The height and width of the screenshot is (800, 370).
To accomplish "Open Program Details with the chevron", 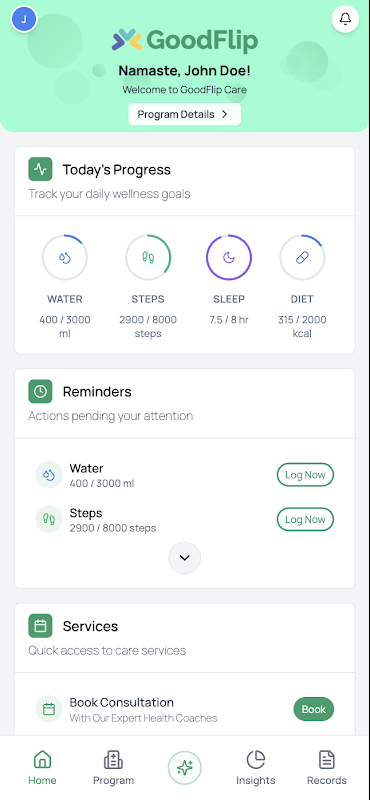I will point(184,114).
